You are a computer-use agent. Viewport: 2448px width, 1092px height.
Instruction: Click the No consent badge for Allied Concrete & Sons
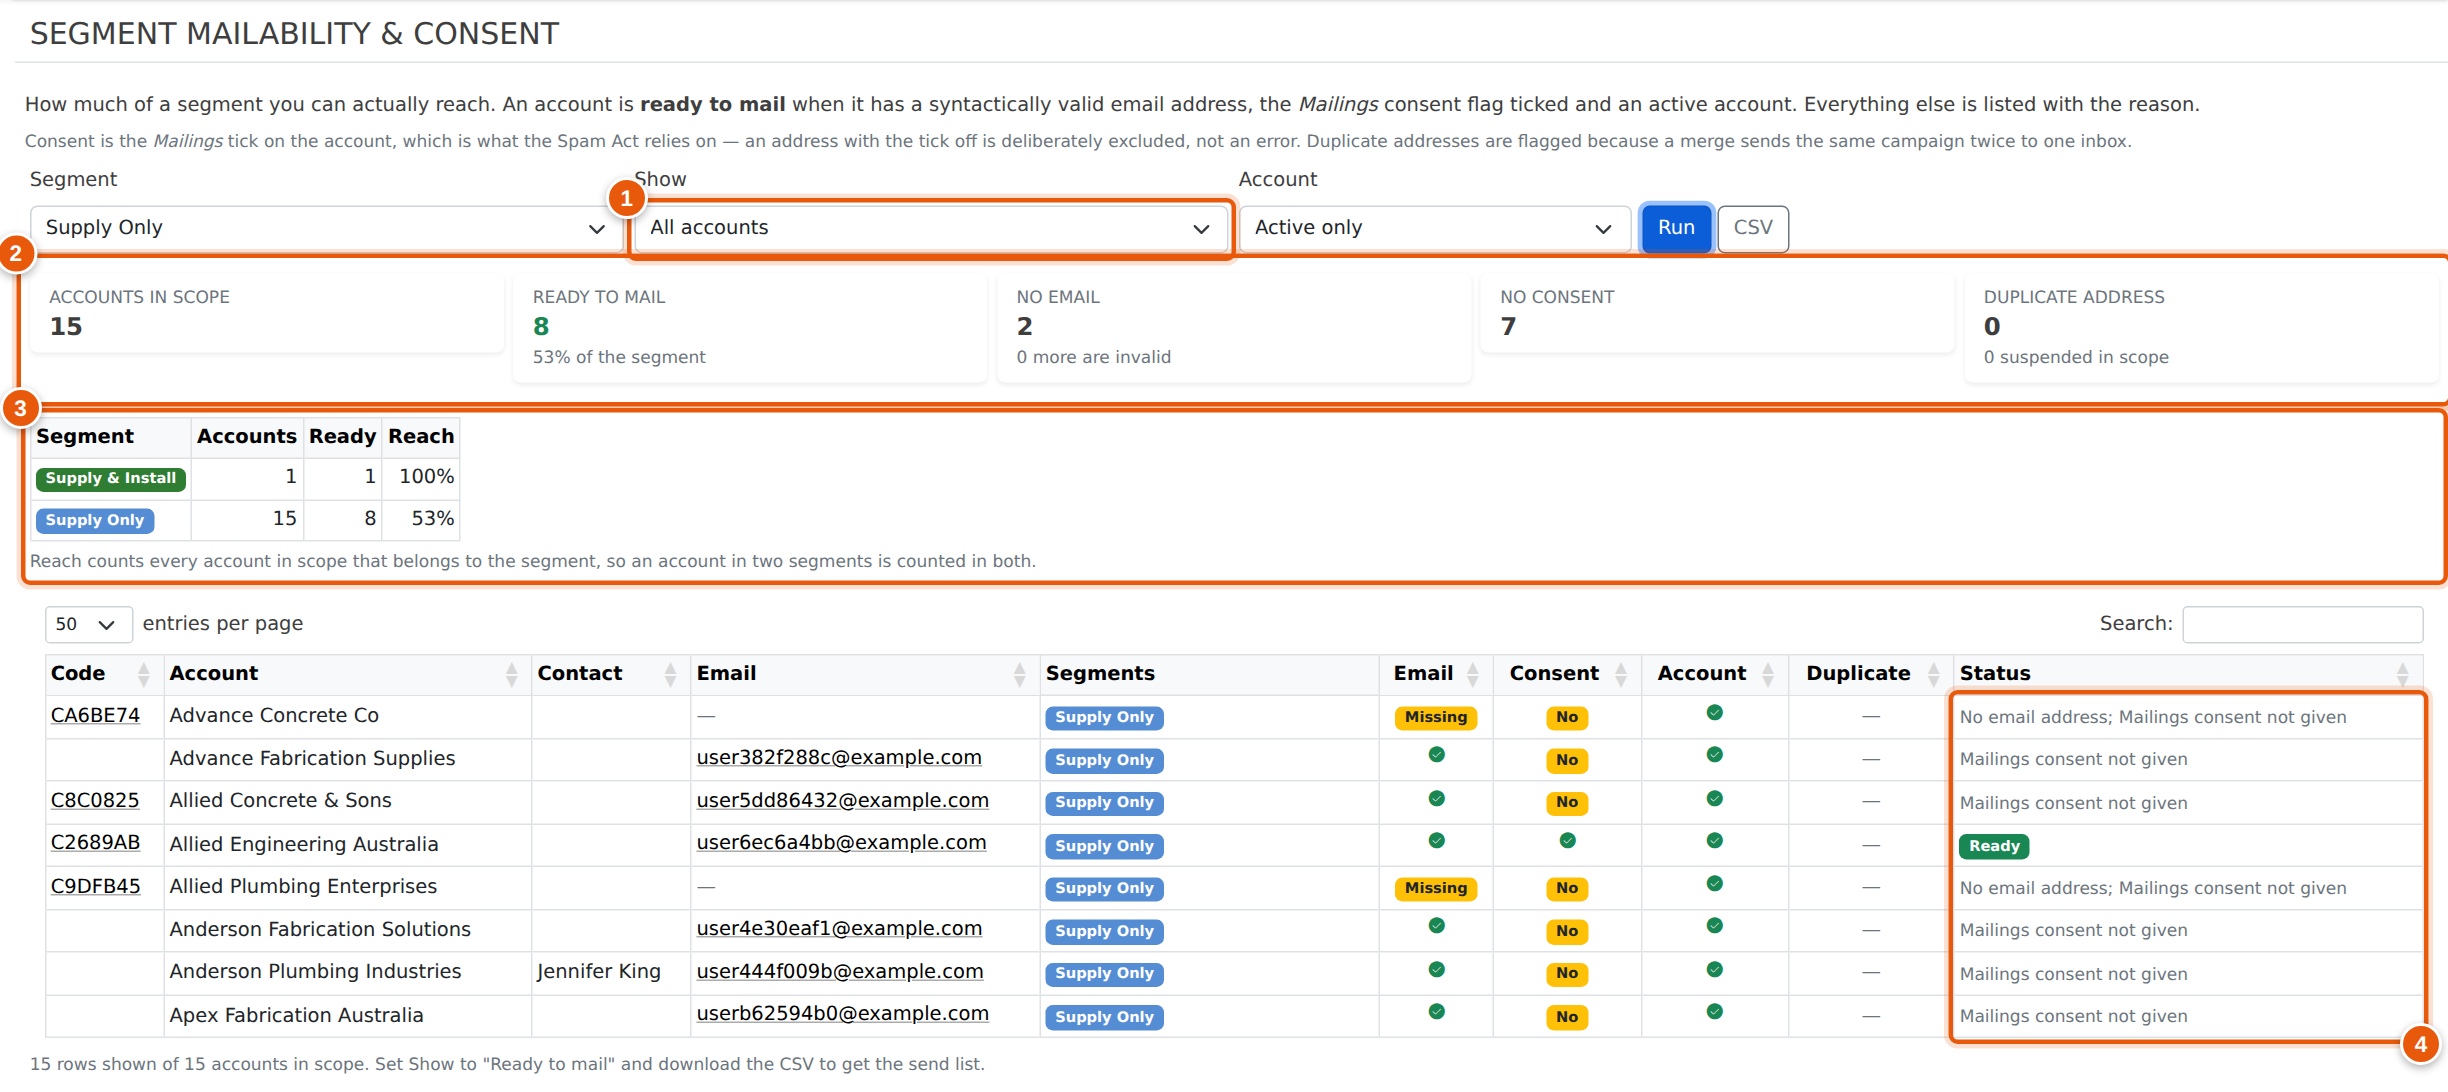pos(1567,803)
